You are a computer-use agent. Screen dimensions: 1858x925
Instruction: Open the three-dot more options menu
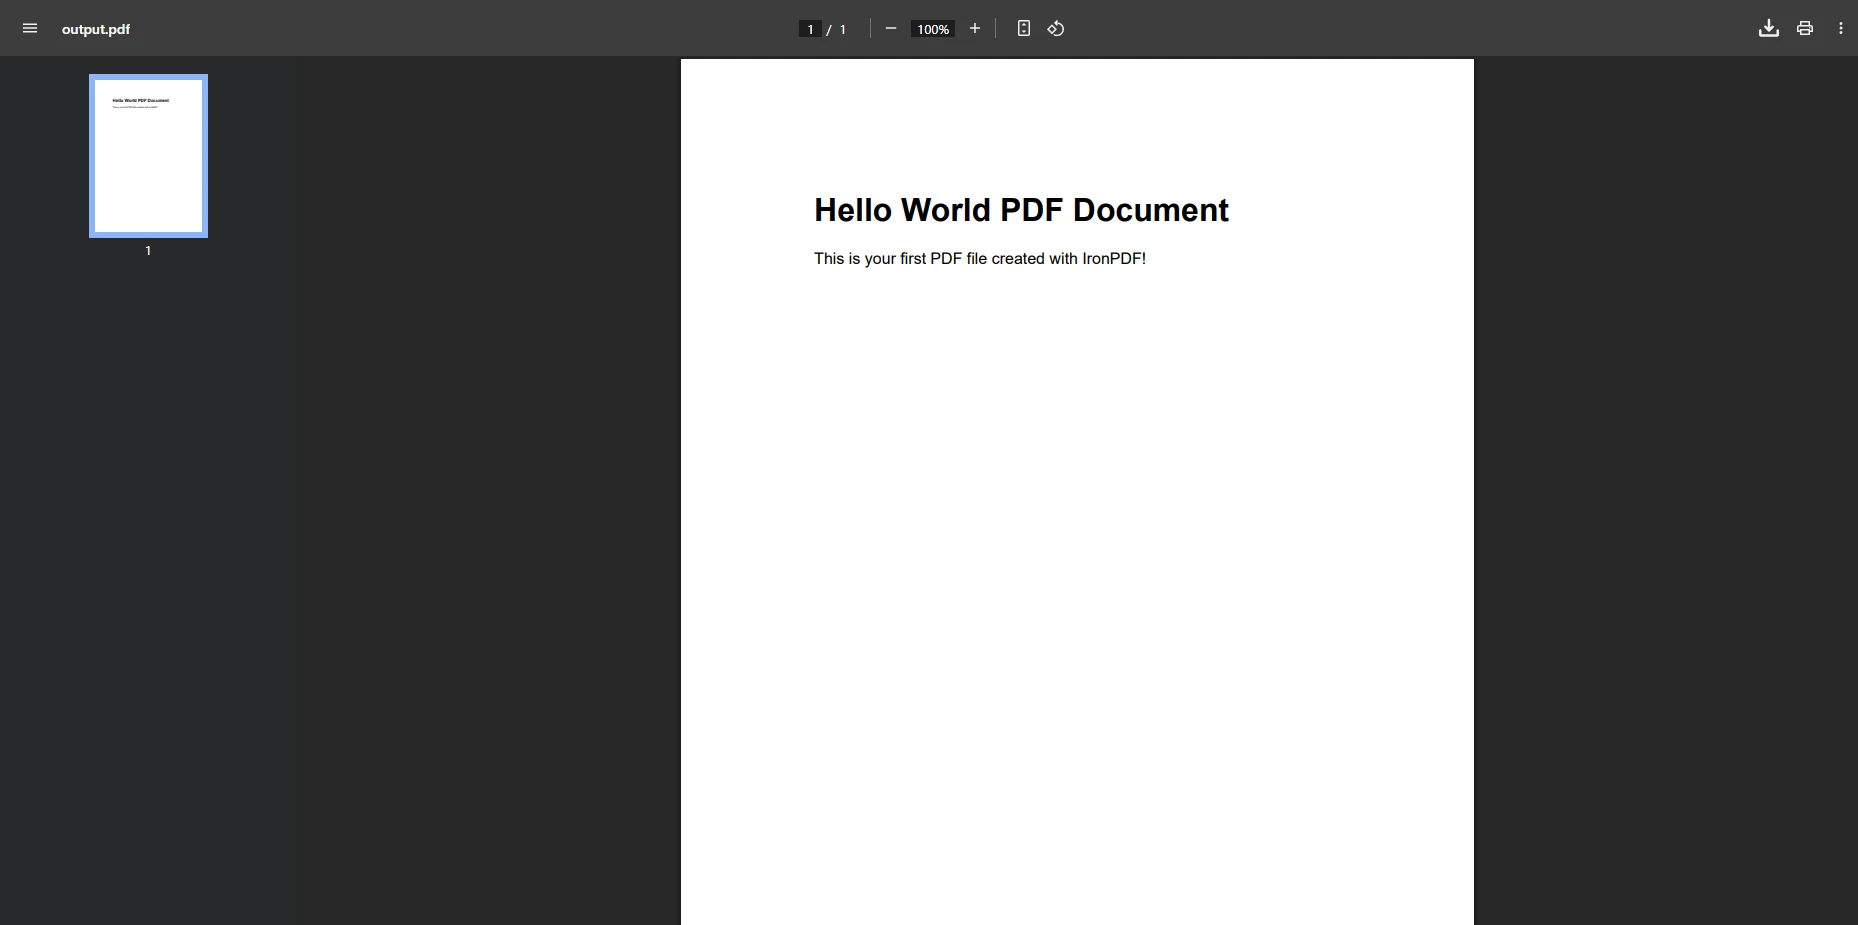1842,28
